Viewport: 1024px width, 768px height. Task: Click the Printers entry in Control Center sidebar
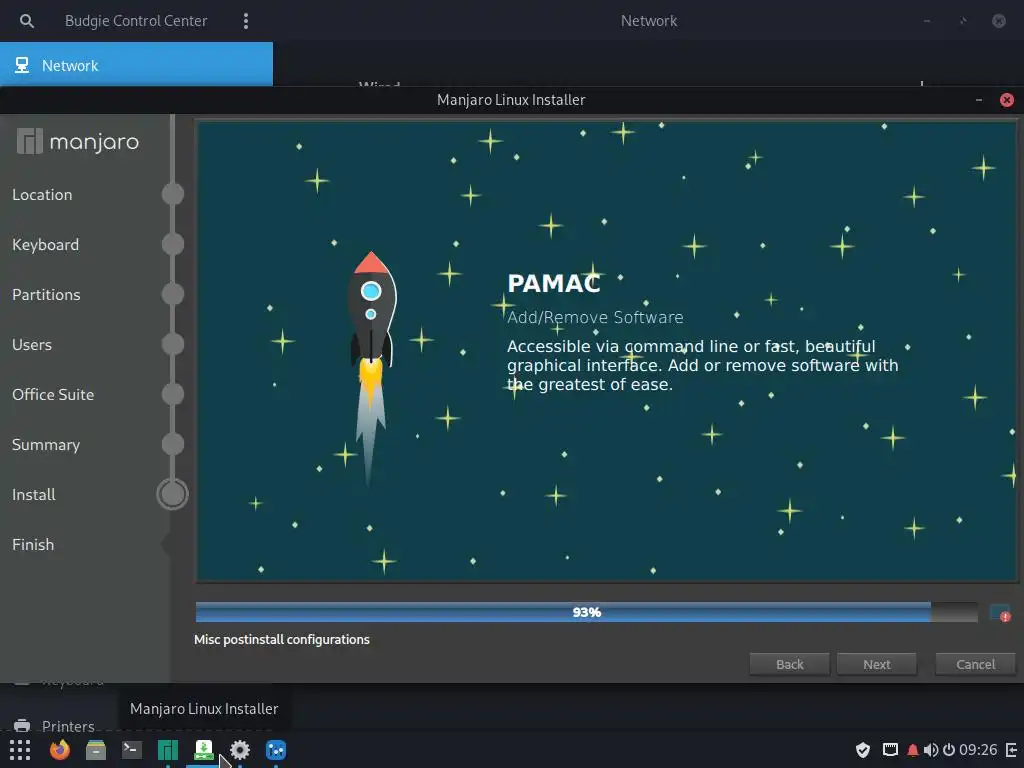68,726
